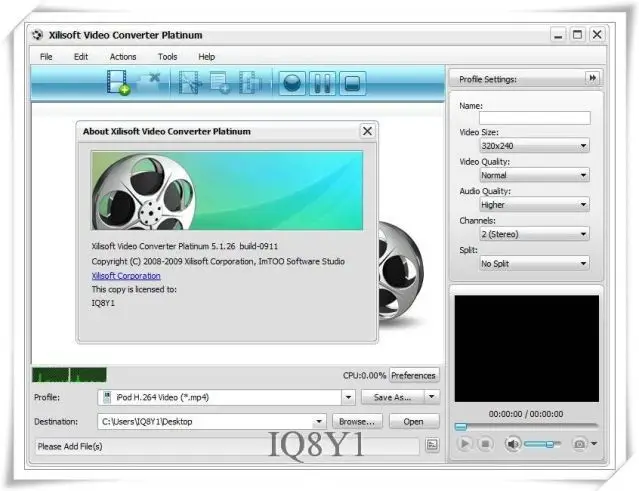Click the Remove file X icon
The image size is (639, 491).
pyautogui.click(x=150, y=82)
